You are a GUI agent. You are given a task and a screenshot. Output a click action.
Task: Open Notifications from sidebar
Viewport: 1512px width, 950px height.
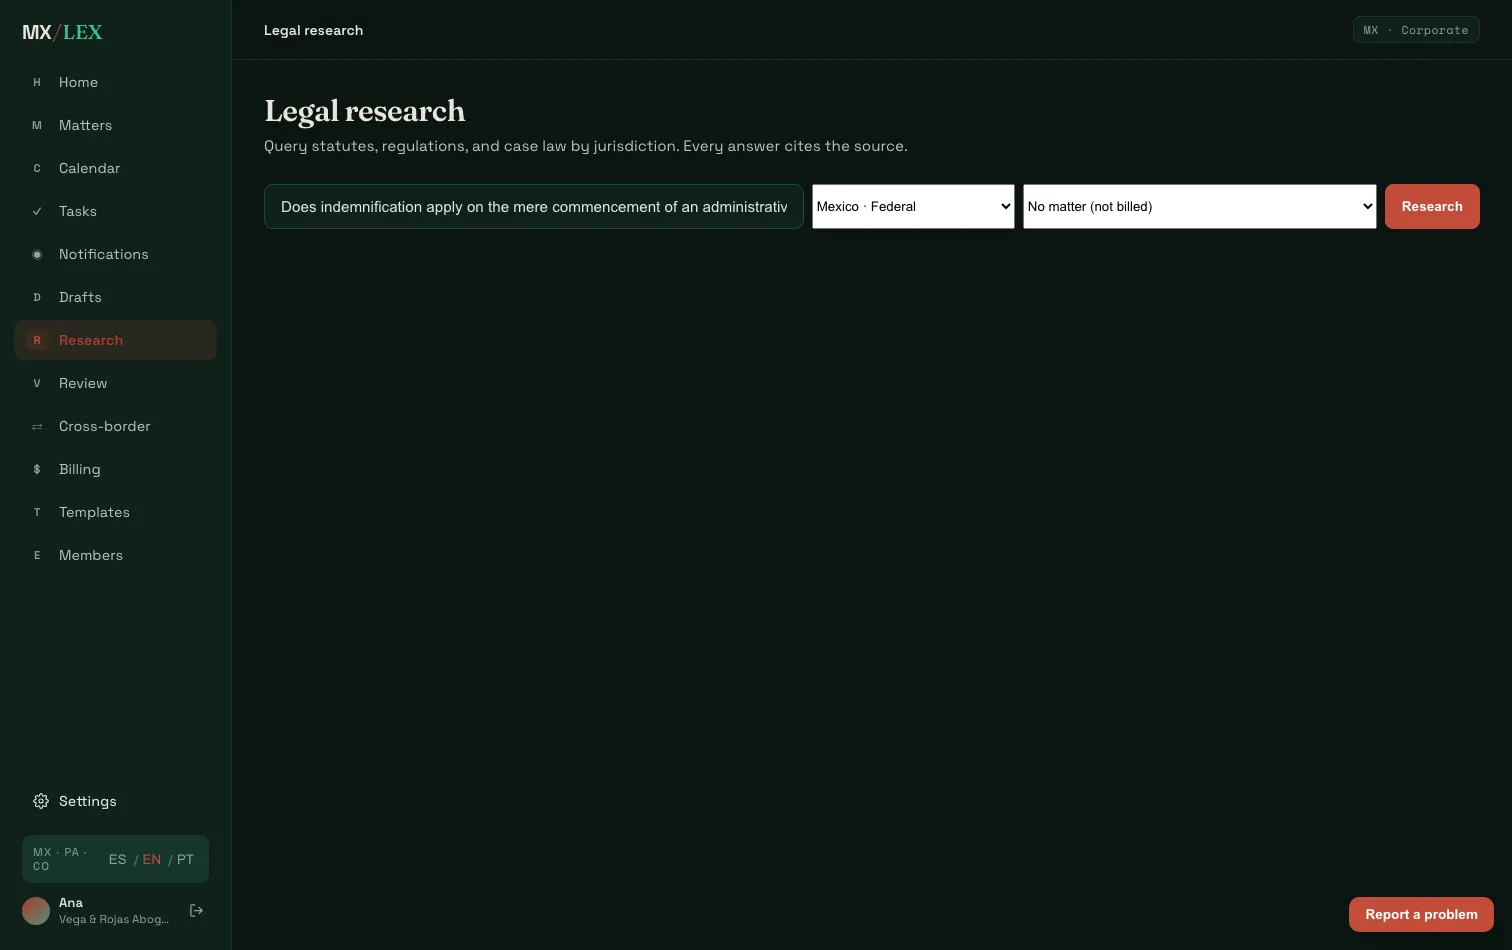point(115,254)
